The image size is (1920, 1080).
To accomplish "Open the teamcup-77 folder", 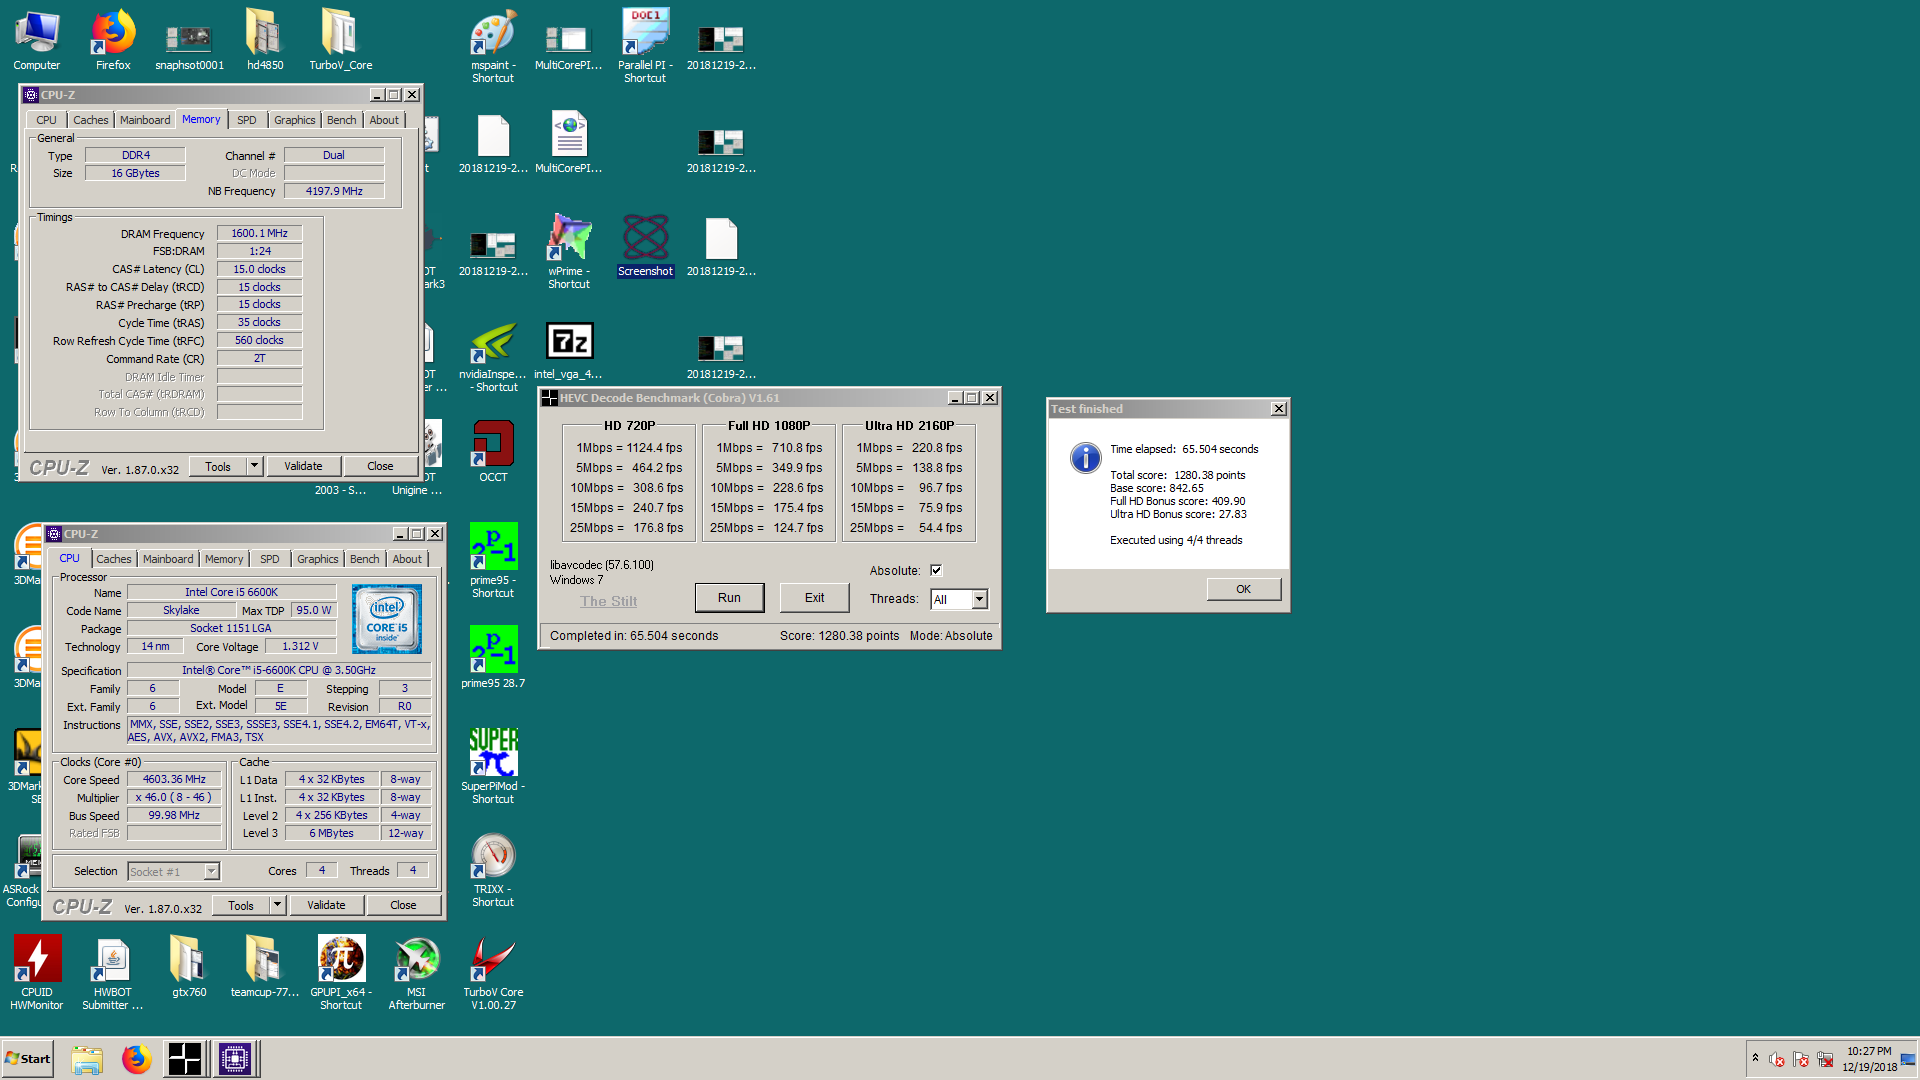I will click(x=265, y=966).
